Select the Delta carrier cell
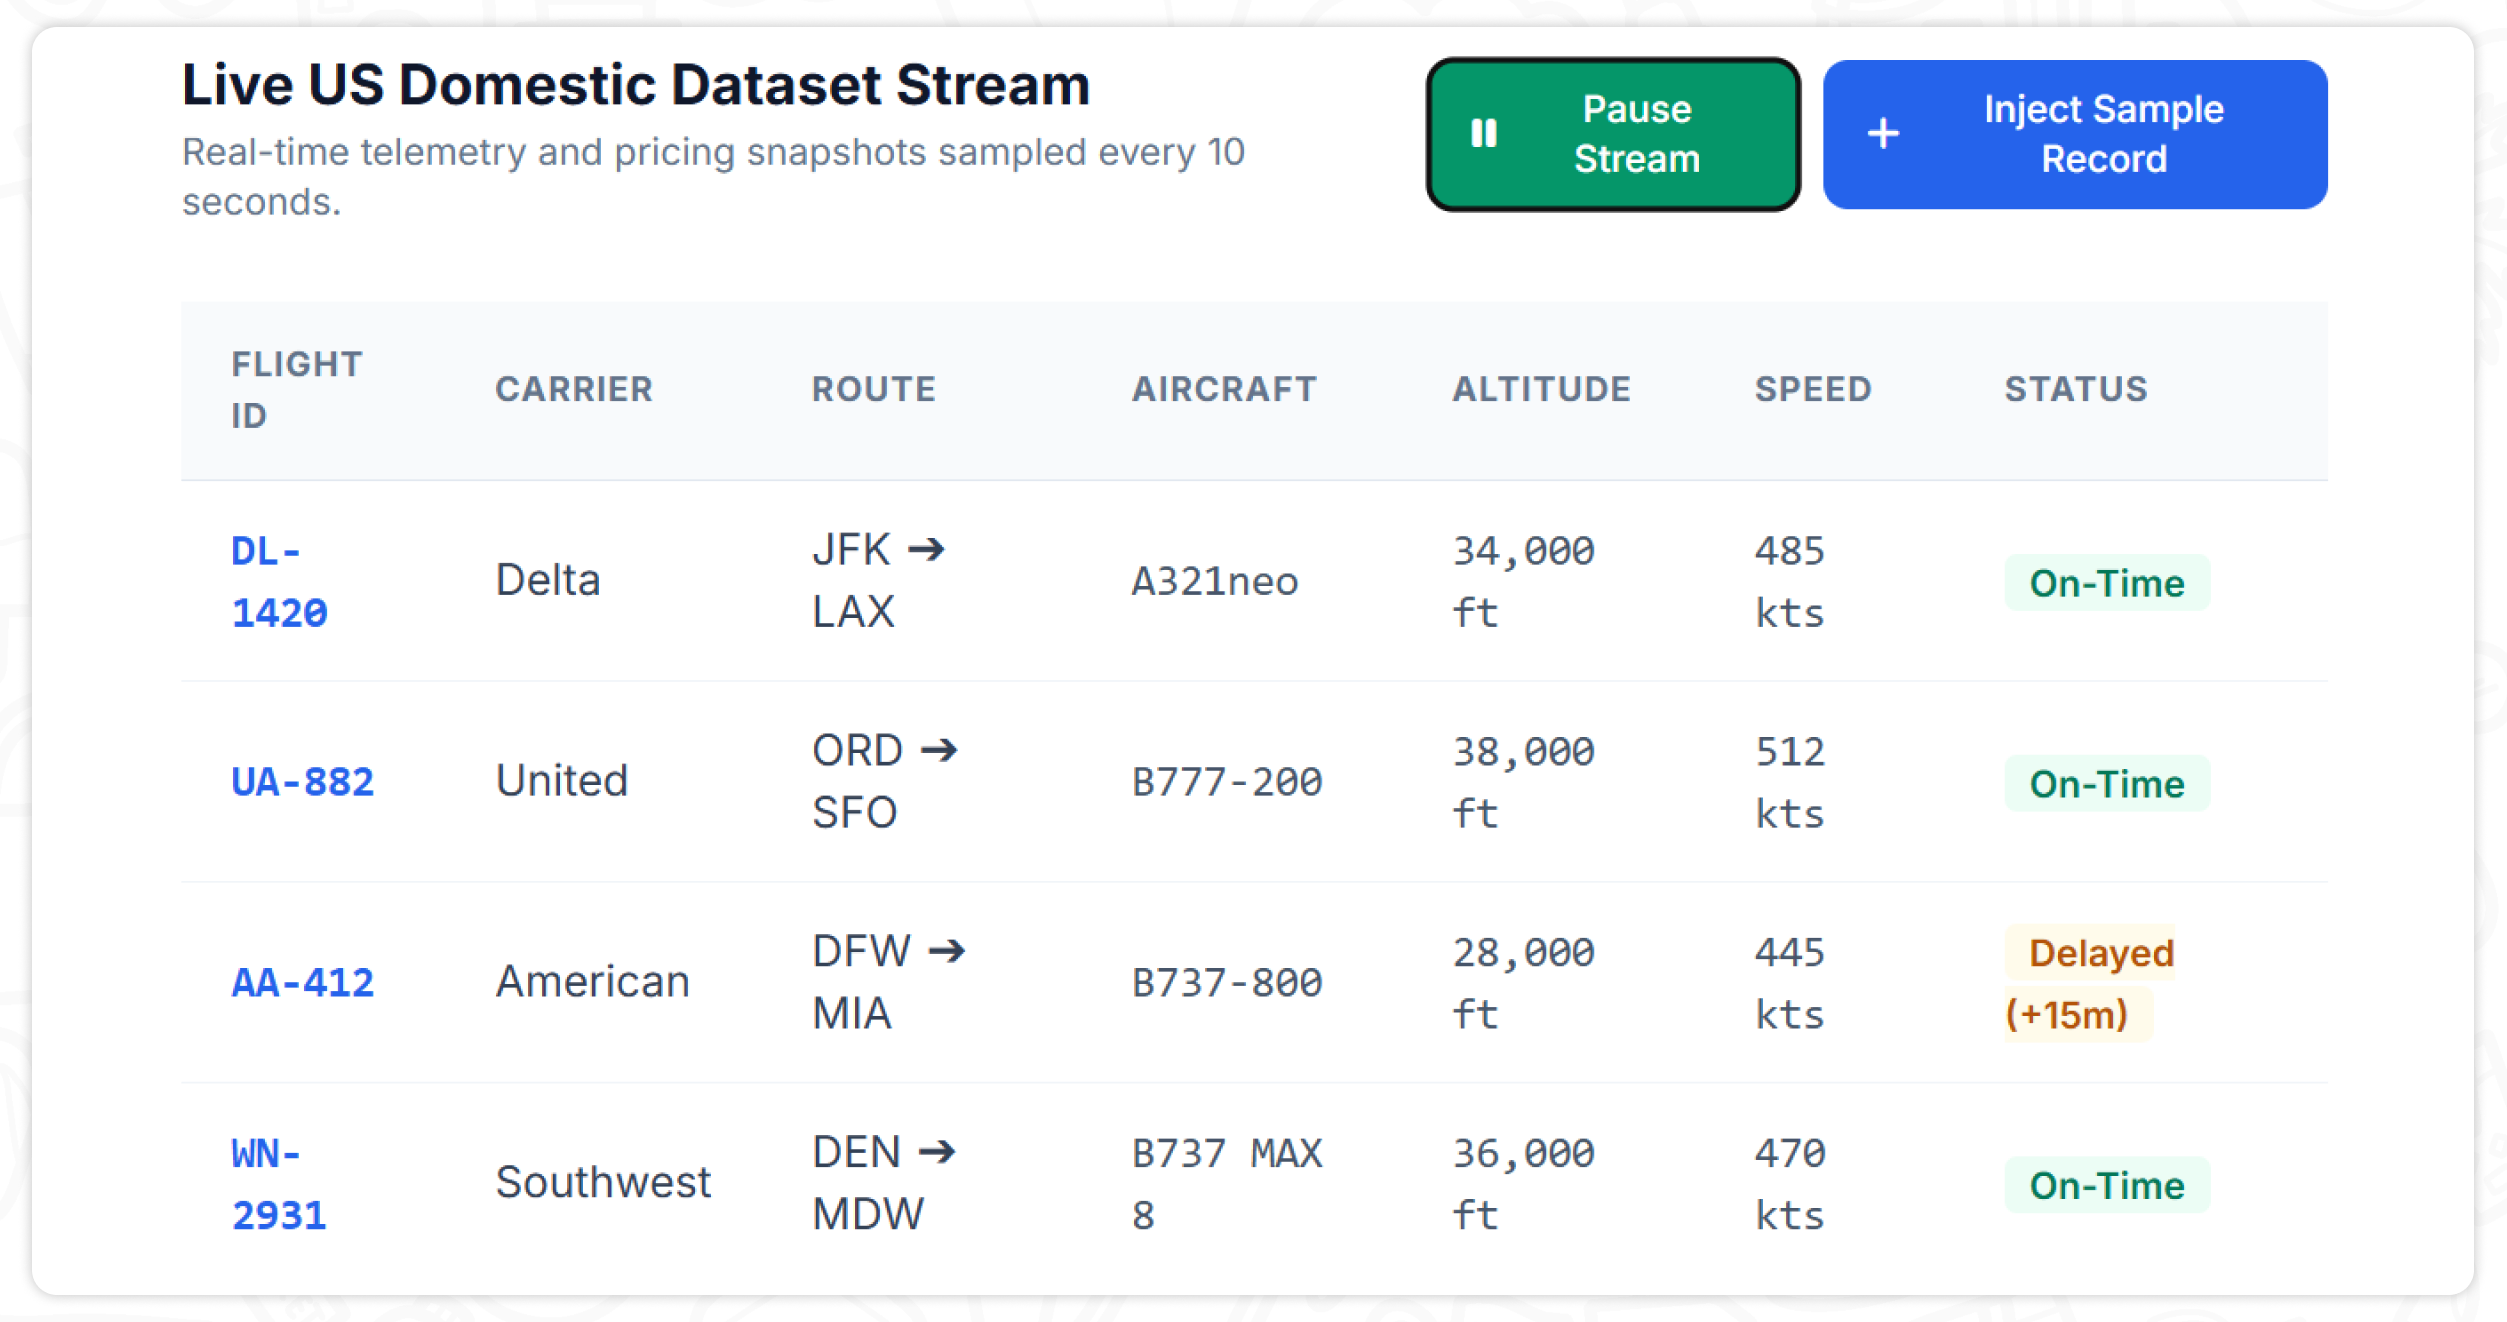 click(x=548, y=580)
